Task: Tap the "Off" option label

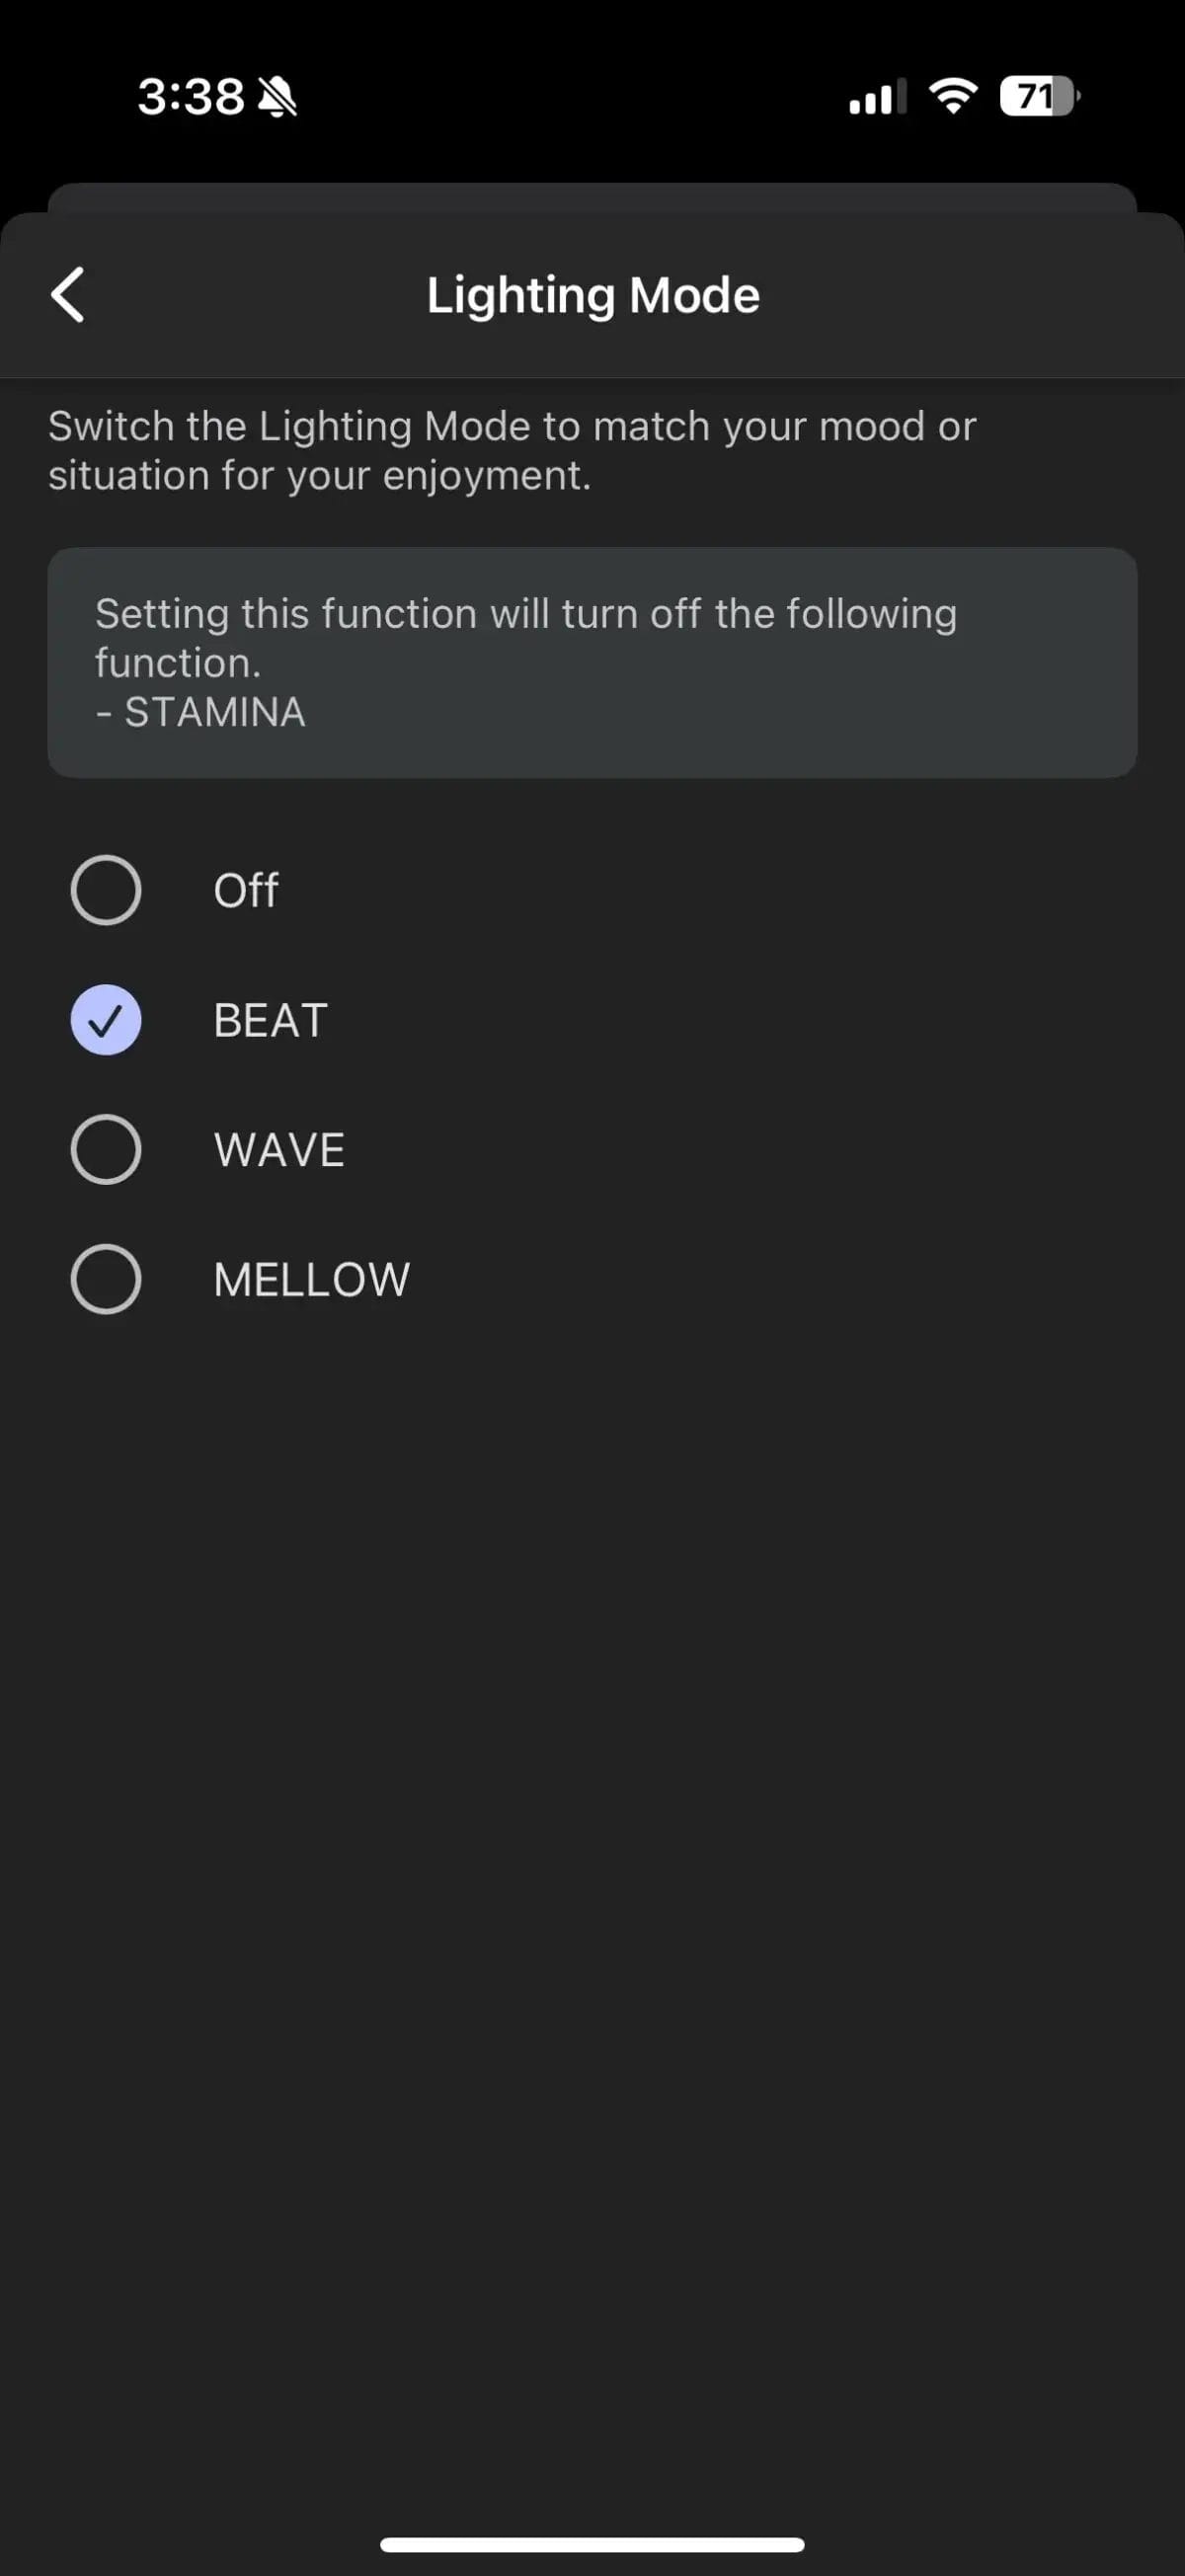Action: click(246, 890)
